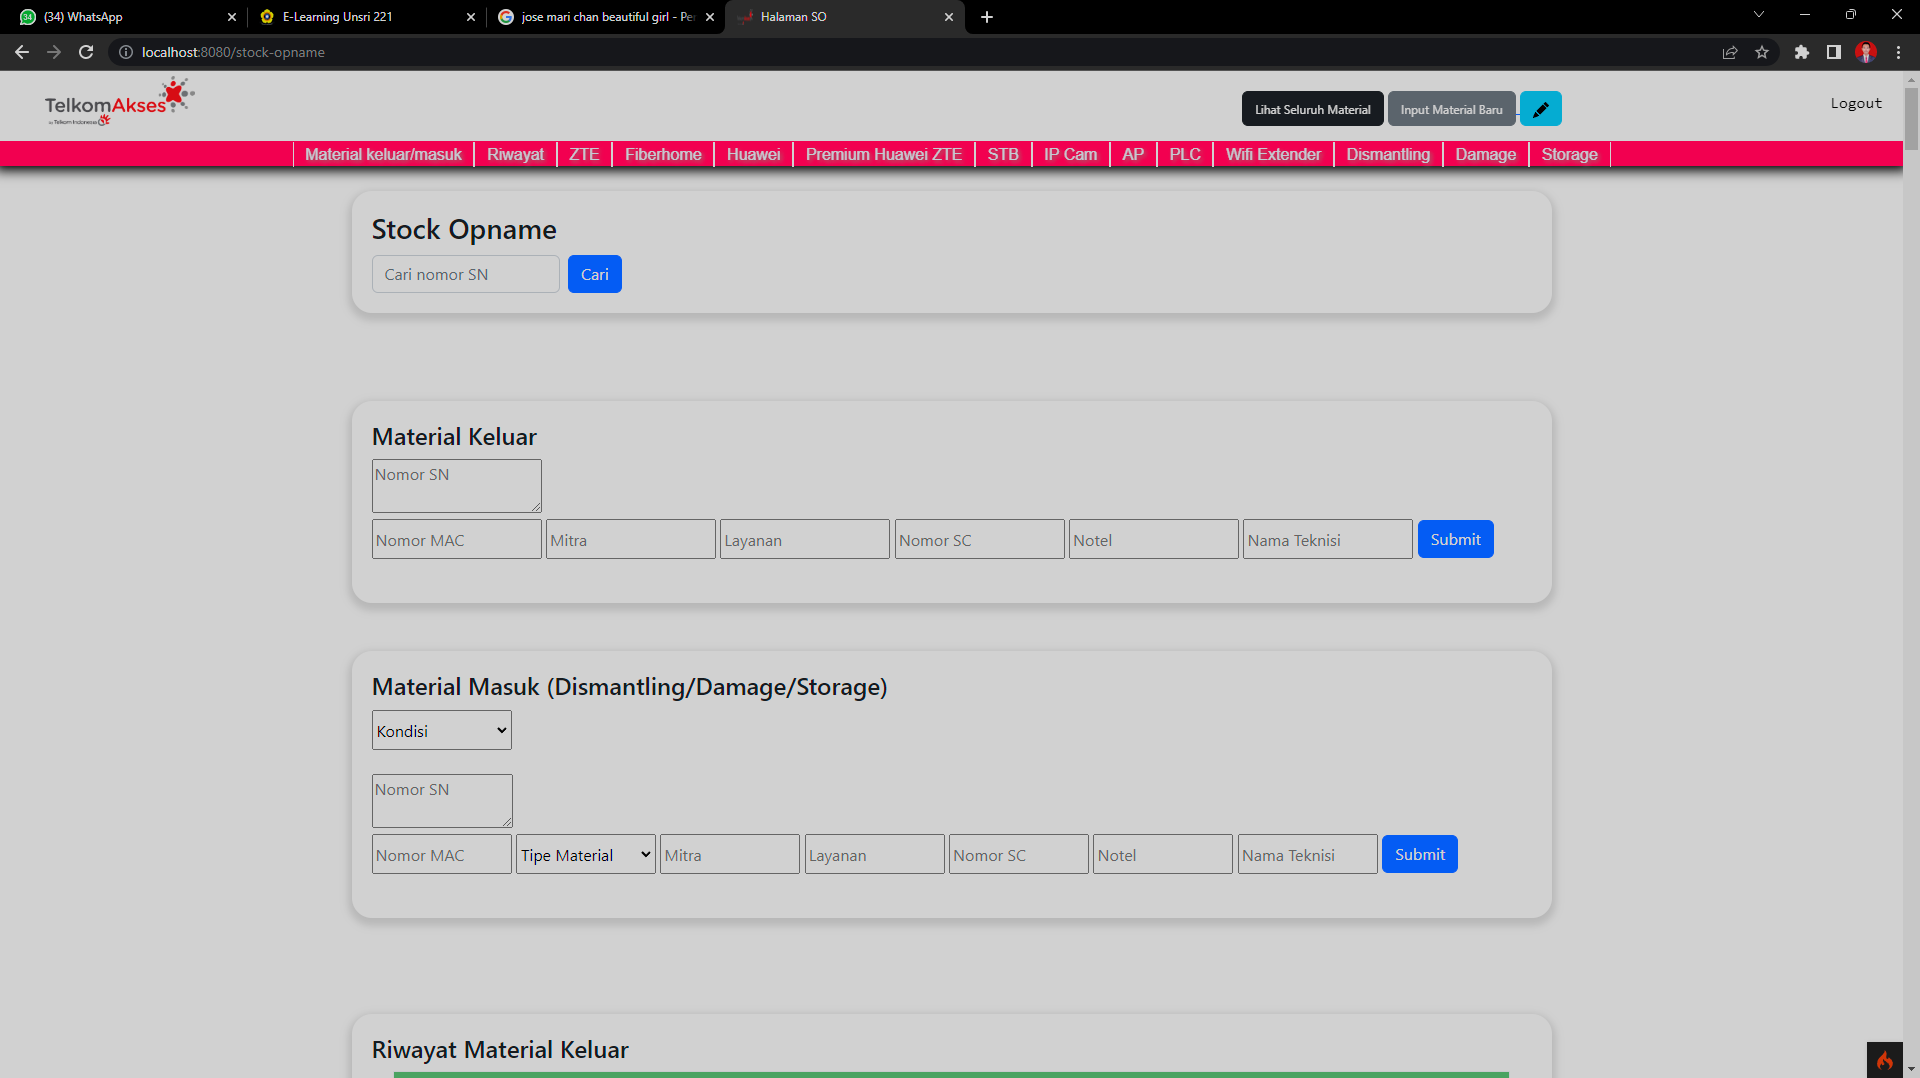Go to Premium Huawei ZTE menu item

click(x=884, y=154)
